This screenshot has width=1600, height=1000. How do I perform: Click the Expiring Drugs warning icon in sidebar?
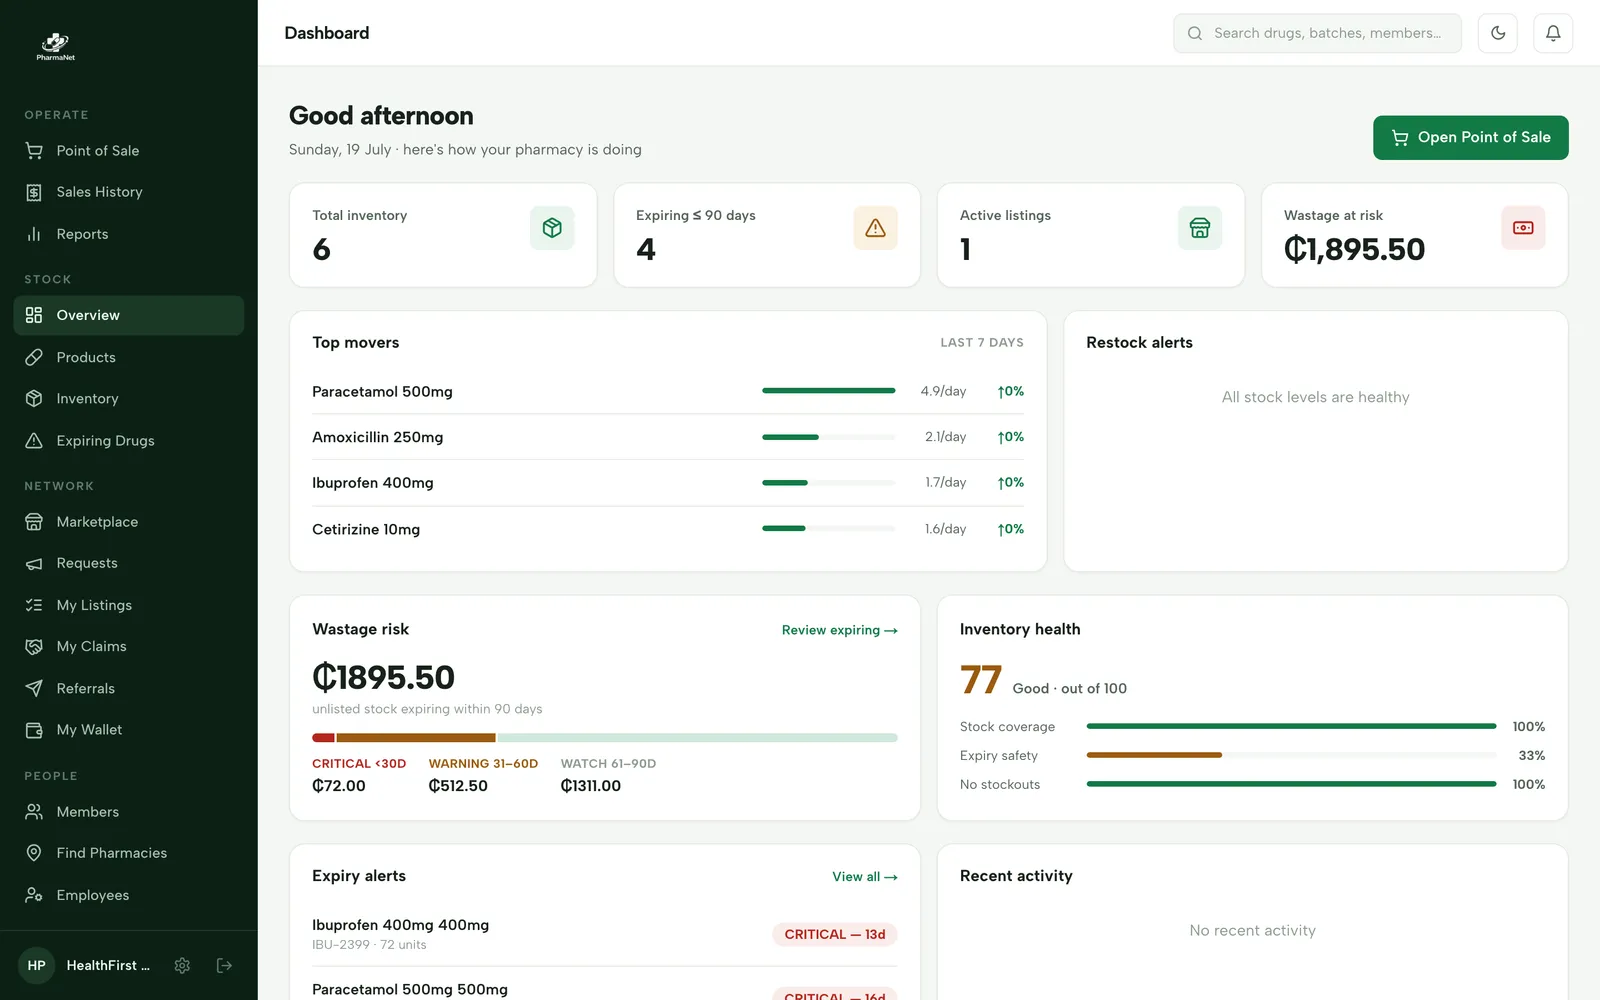(34, 440)
